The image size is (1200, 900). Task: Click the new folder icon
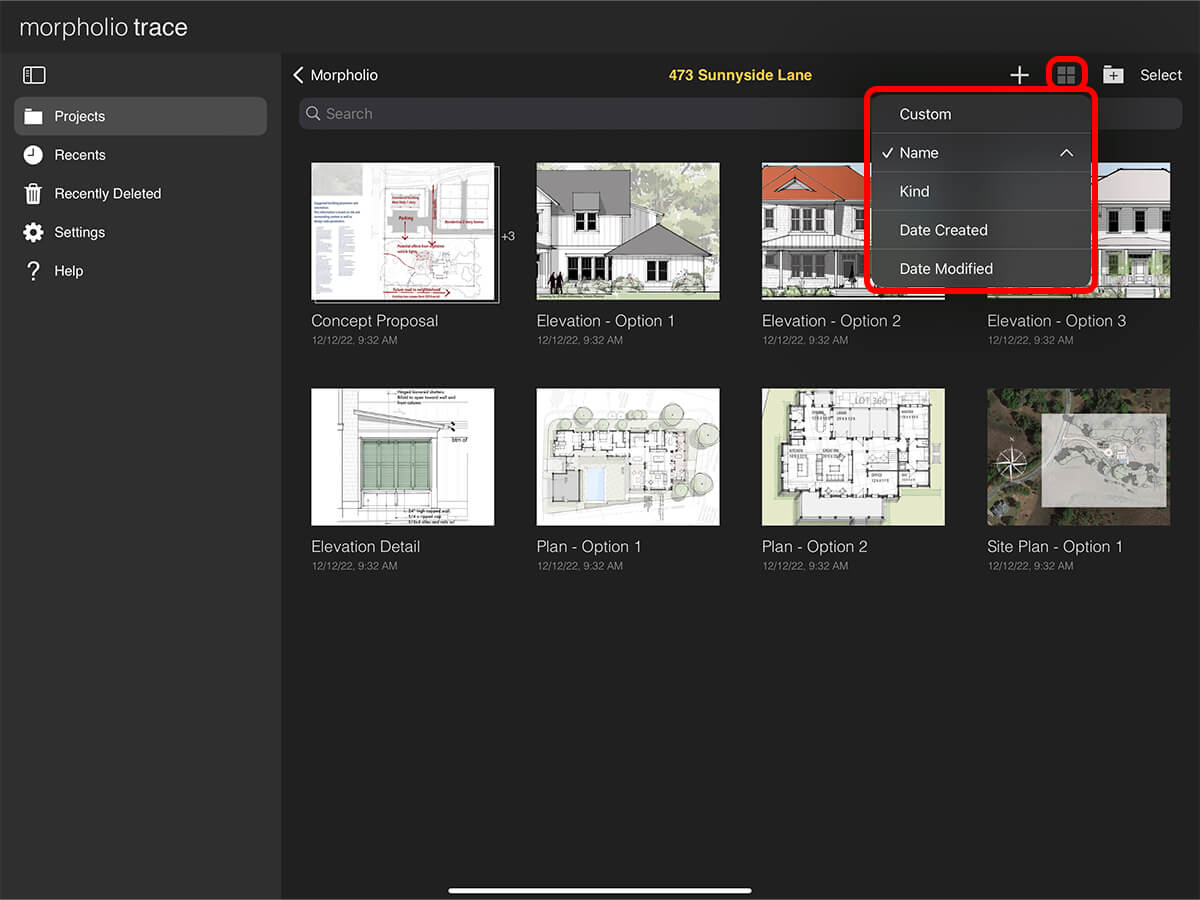pos(1113,75)
